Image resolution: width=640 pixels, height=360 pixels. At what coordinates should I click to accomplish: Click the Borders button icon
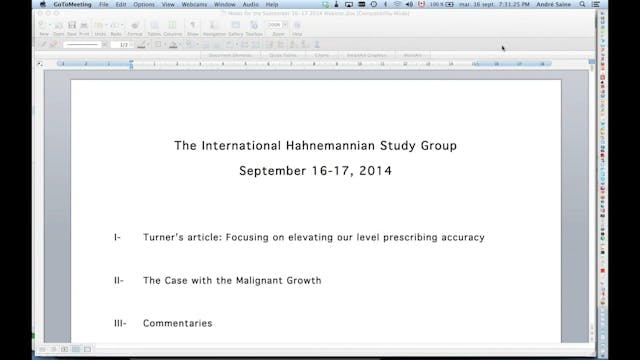[x=158, y=44]
